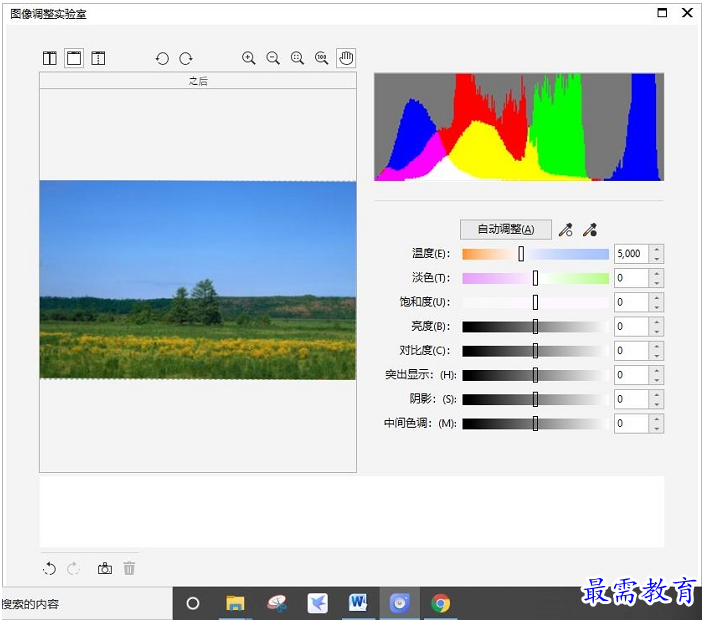Image resolution: width=705 pixels, height=622 pixels.
Task: Create a snapshot with camera icon
Action: (x=105, y=569)
